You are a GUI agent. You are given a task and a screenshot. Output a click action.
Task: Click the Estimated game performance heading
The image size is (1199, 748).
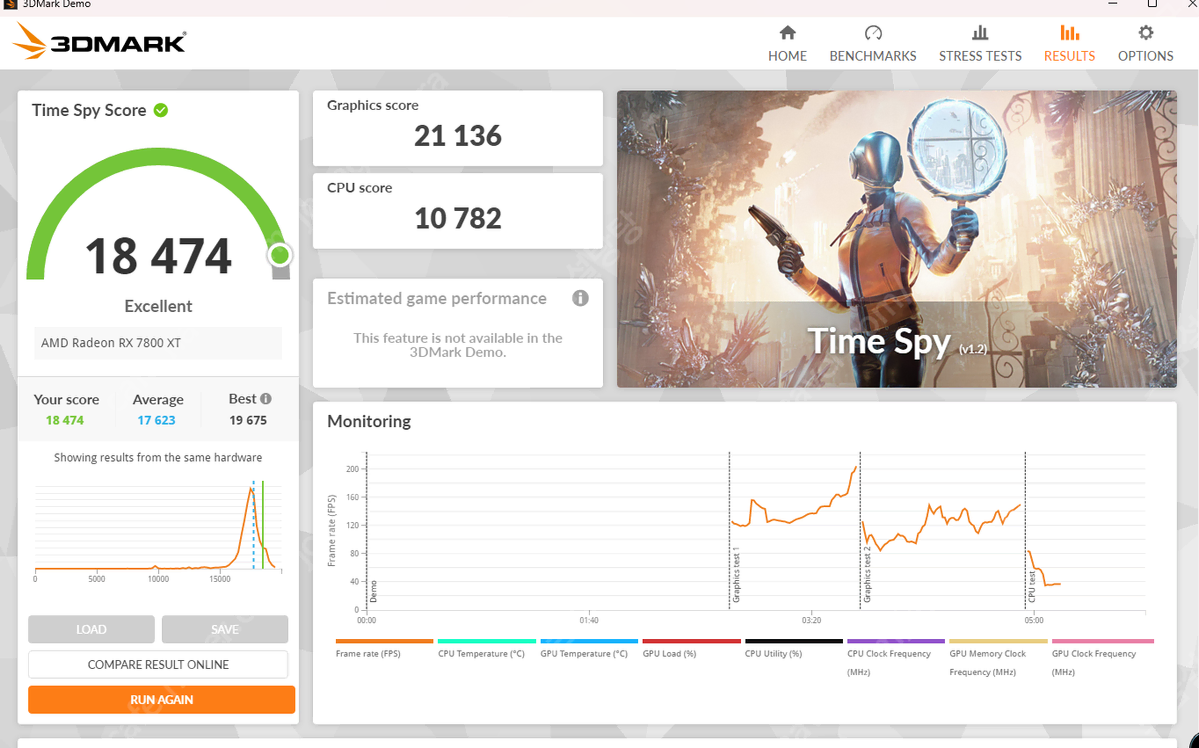click(437, 298)
